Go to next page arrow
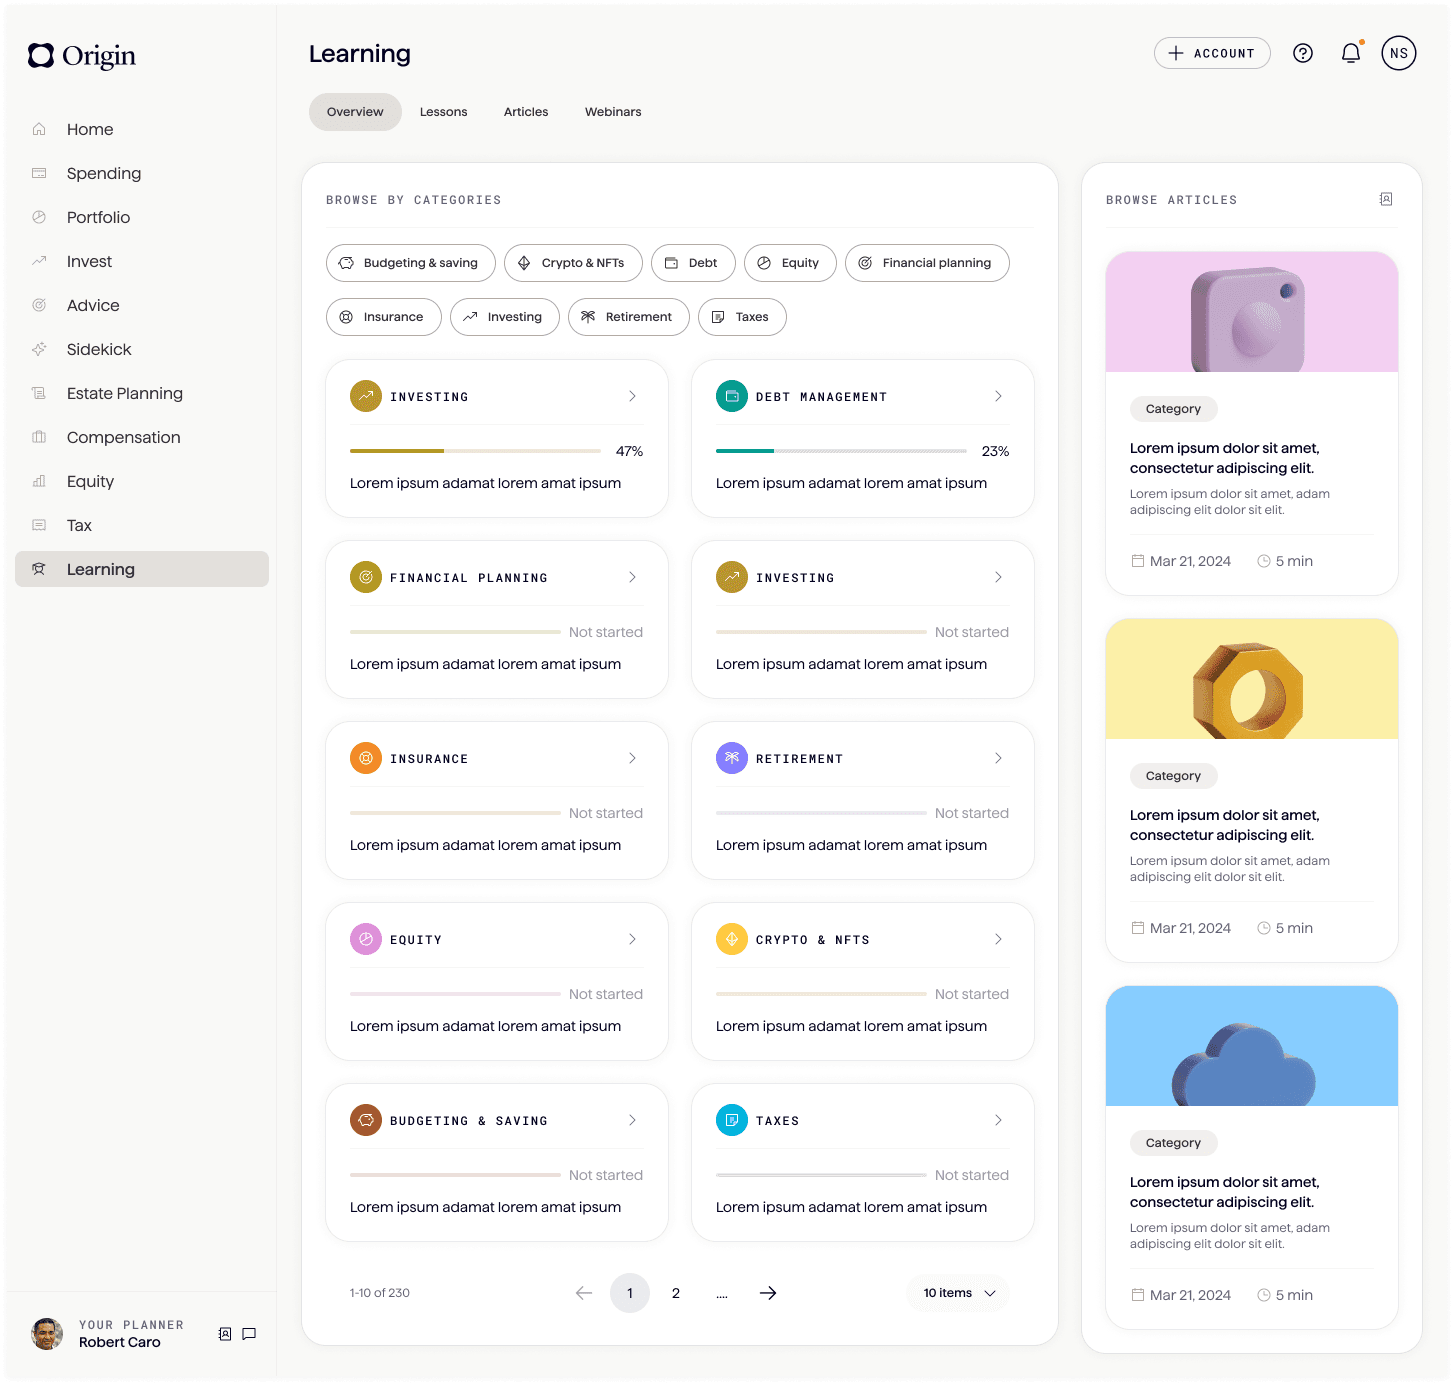The height and width of the screenshot is (1394, 1454). [768, 1293]
